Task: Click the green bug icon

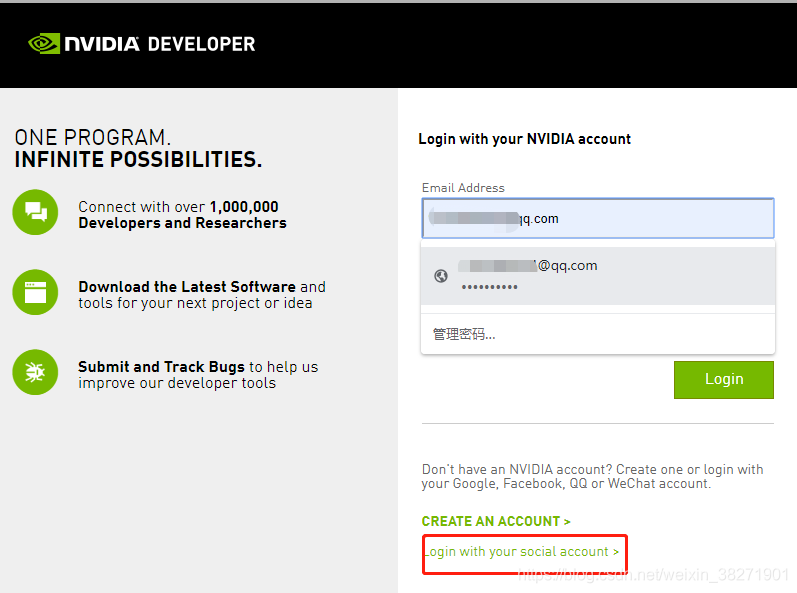Action: click(x=35, y=372)
